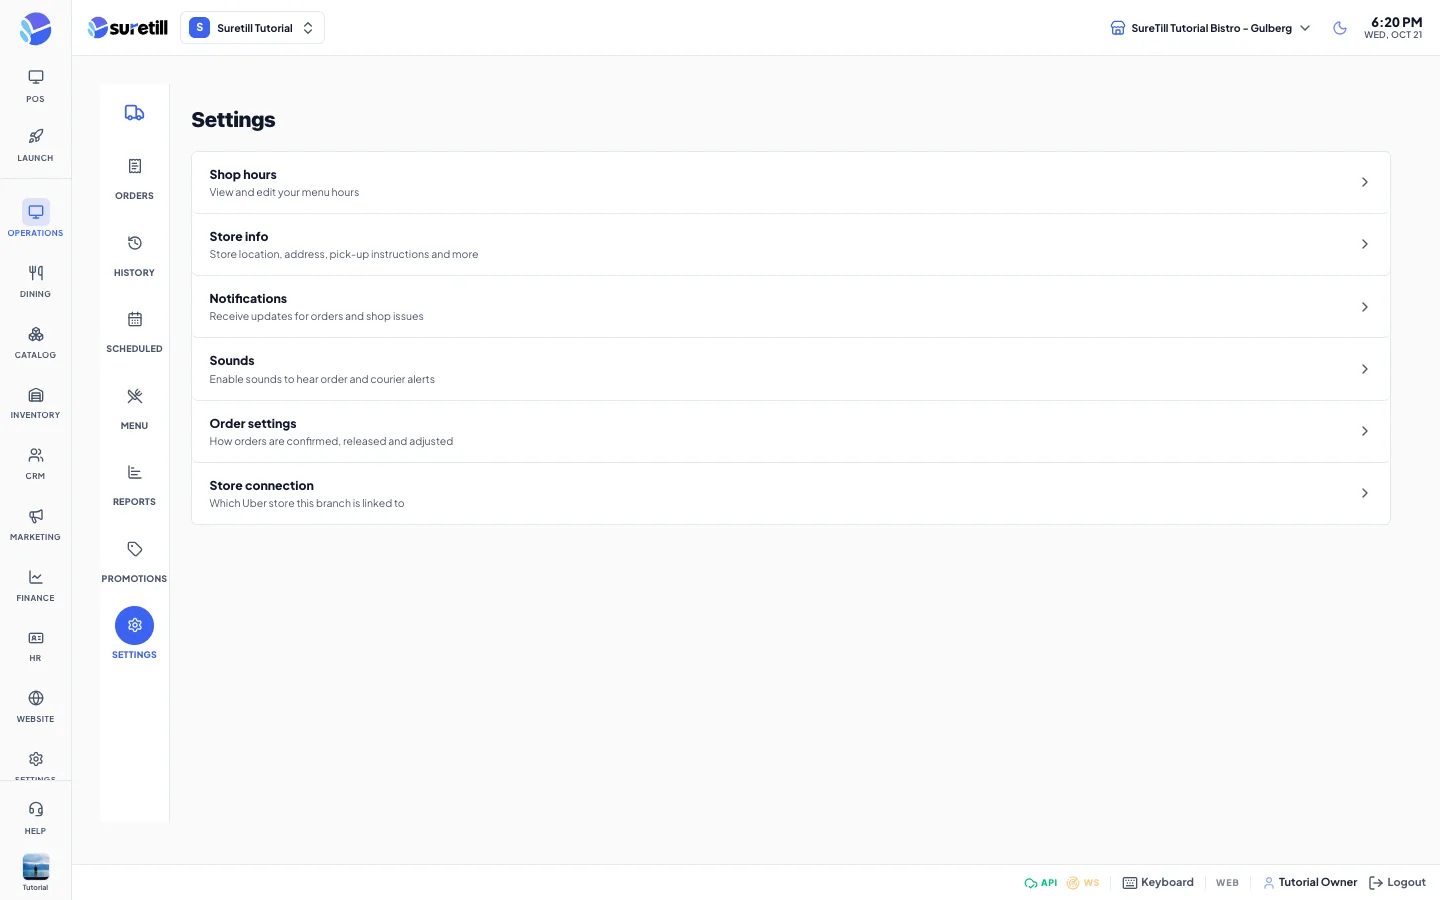Open the Finance section
The height and width of the screenshot is (900, 1440).
(35, 585)
